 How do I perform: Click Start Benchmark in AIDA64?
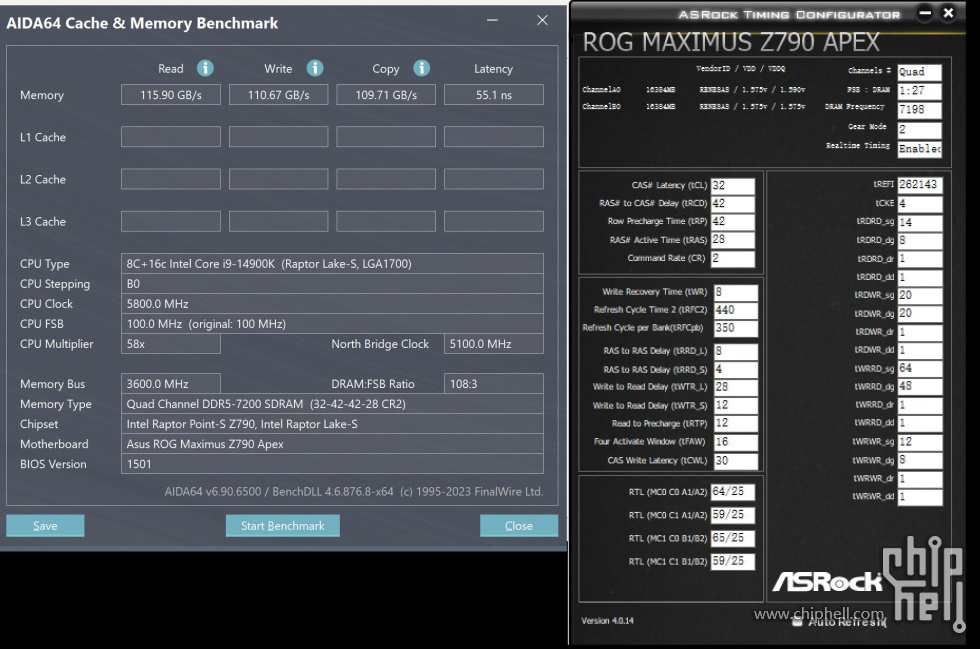tap(282, 526)
